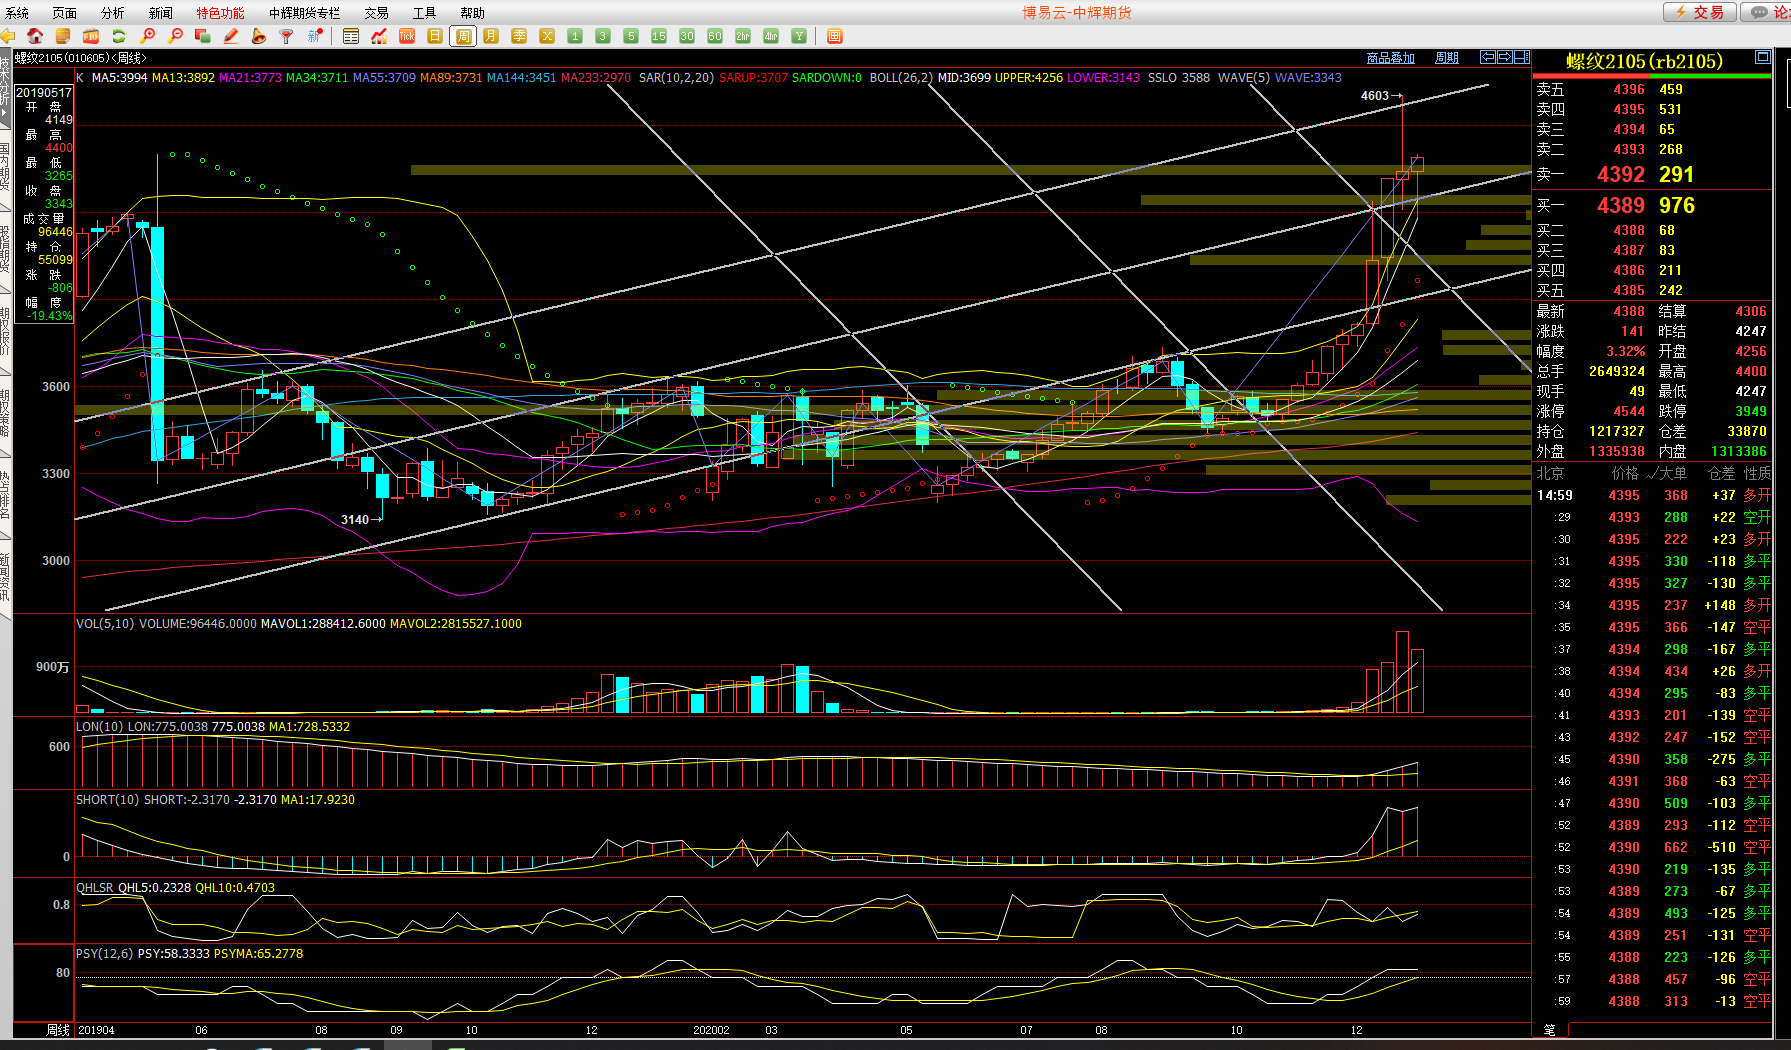Screen dimensions: 1791x1050
Task: Open the intraday trend chart icon
Action: 379,36
